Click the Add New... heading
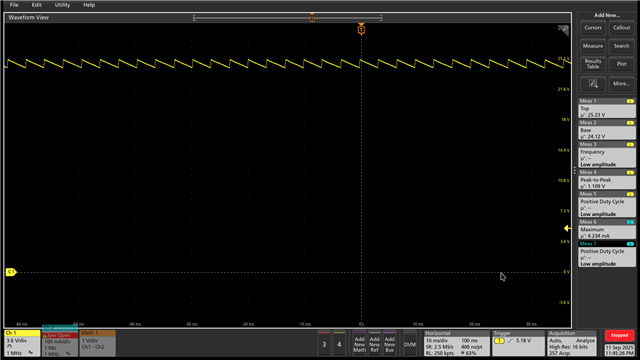This screenshot has height=360, width=640. click(607, 15)
